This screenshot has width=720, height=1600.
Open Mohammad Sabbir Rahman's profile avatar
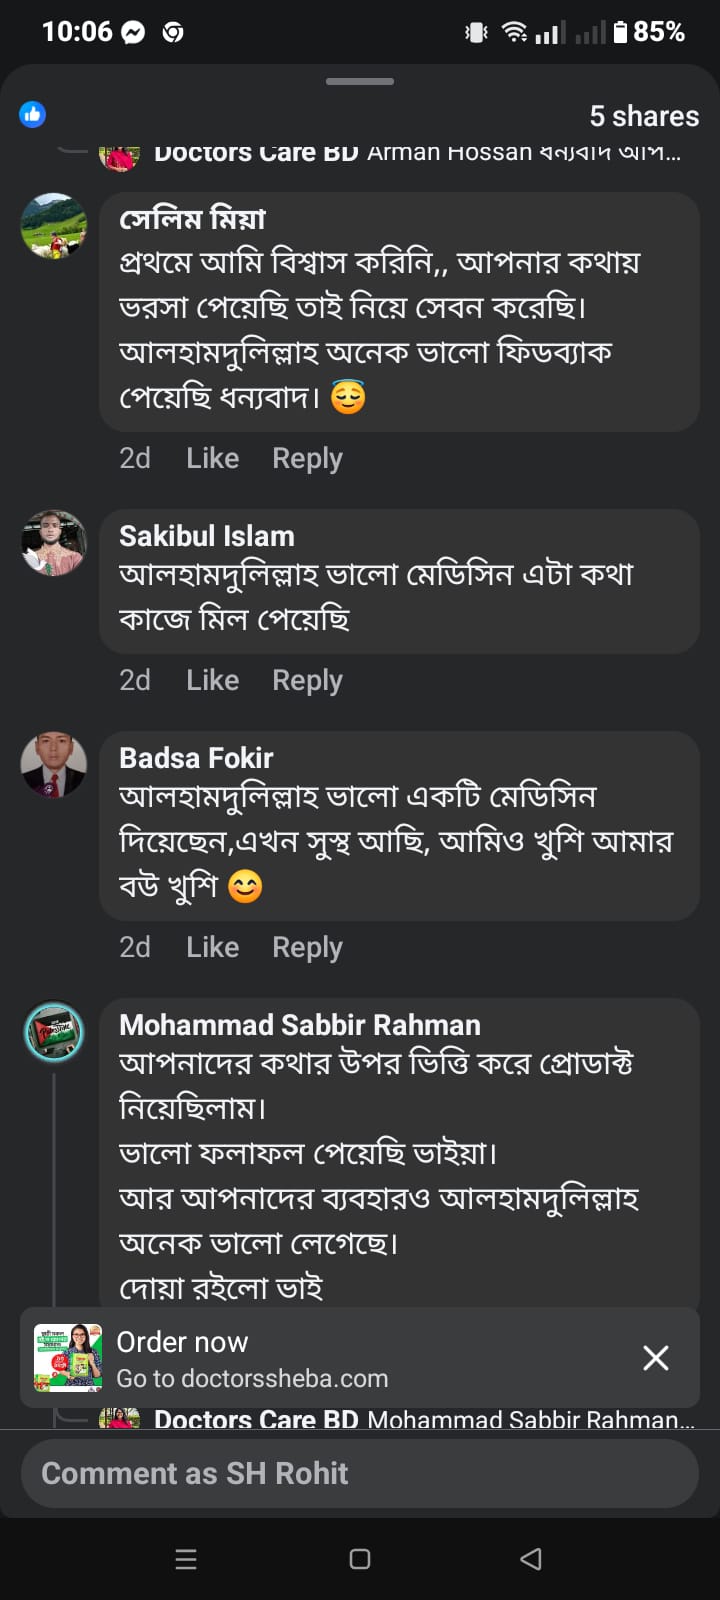(x=54, y=1032)
